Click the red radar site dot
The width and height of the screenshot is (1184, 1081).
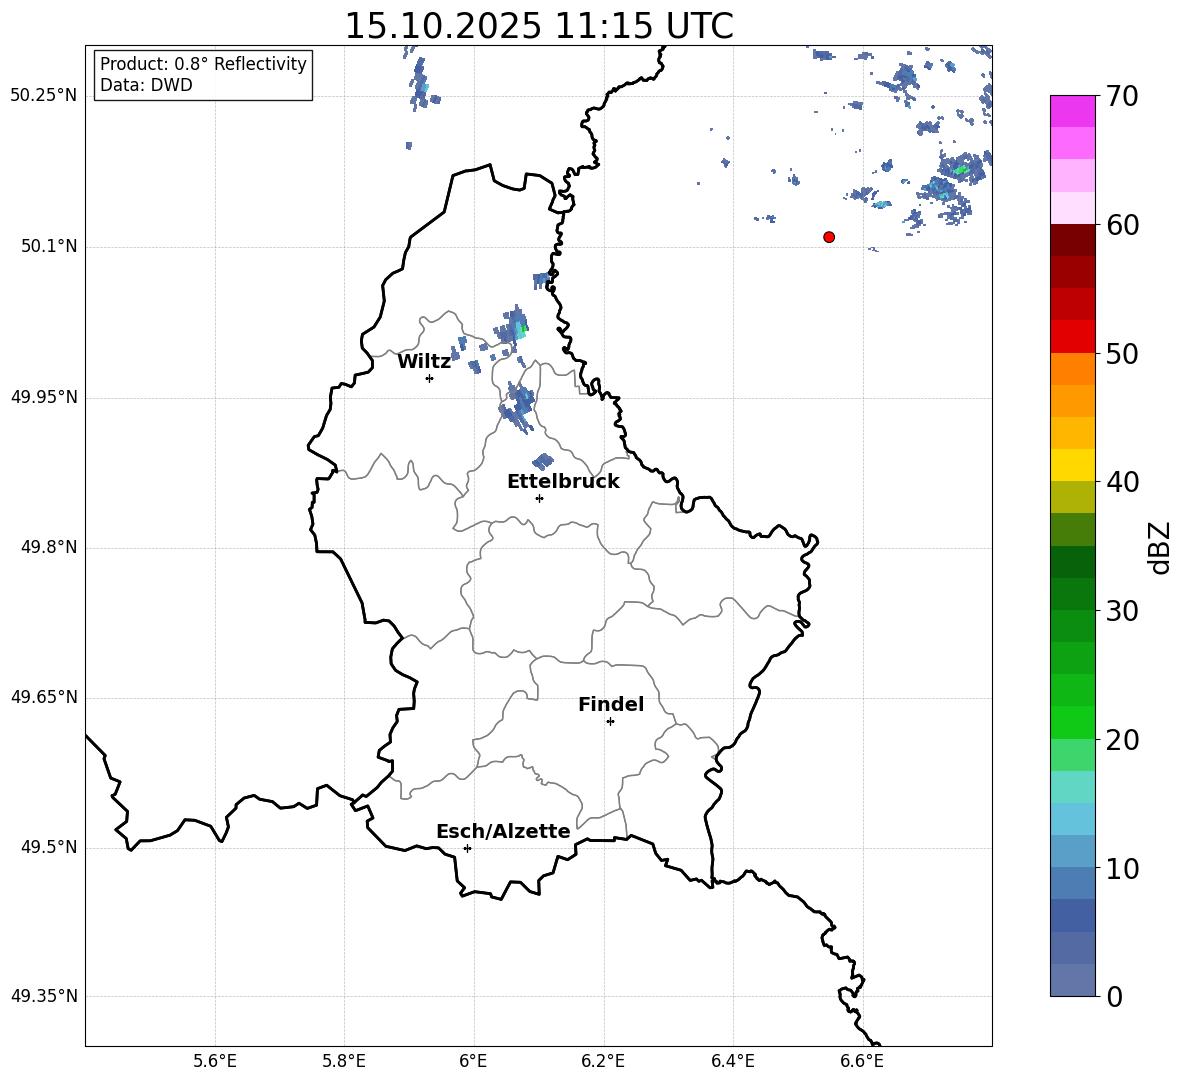[829, 237]
